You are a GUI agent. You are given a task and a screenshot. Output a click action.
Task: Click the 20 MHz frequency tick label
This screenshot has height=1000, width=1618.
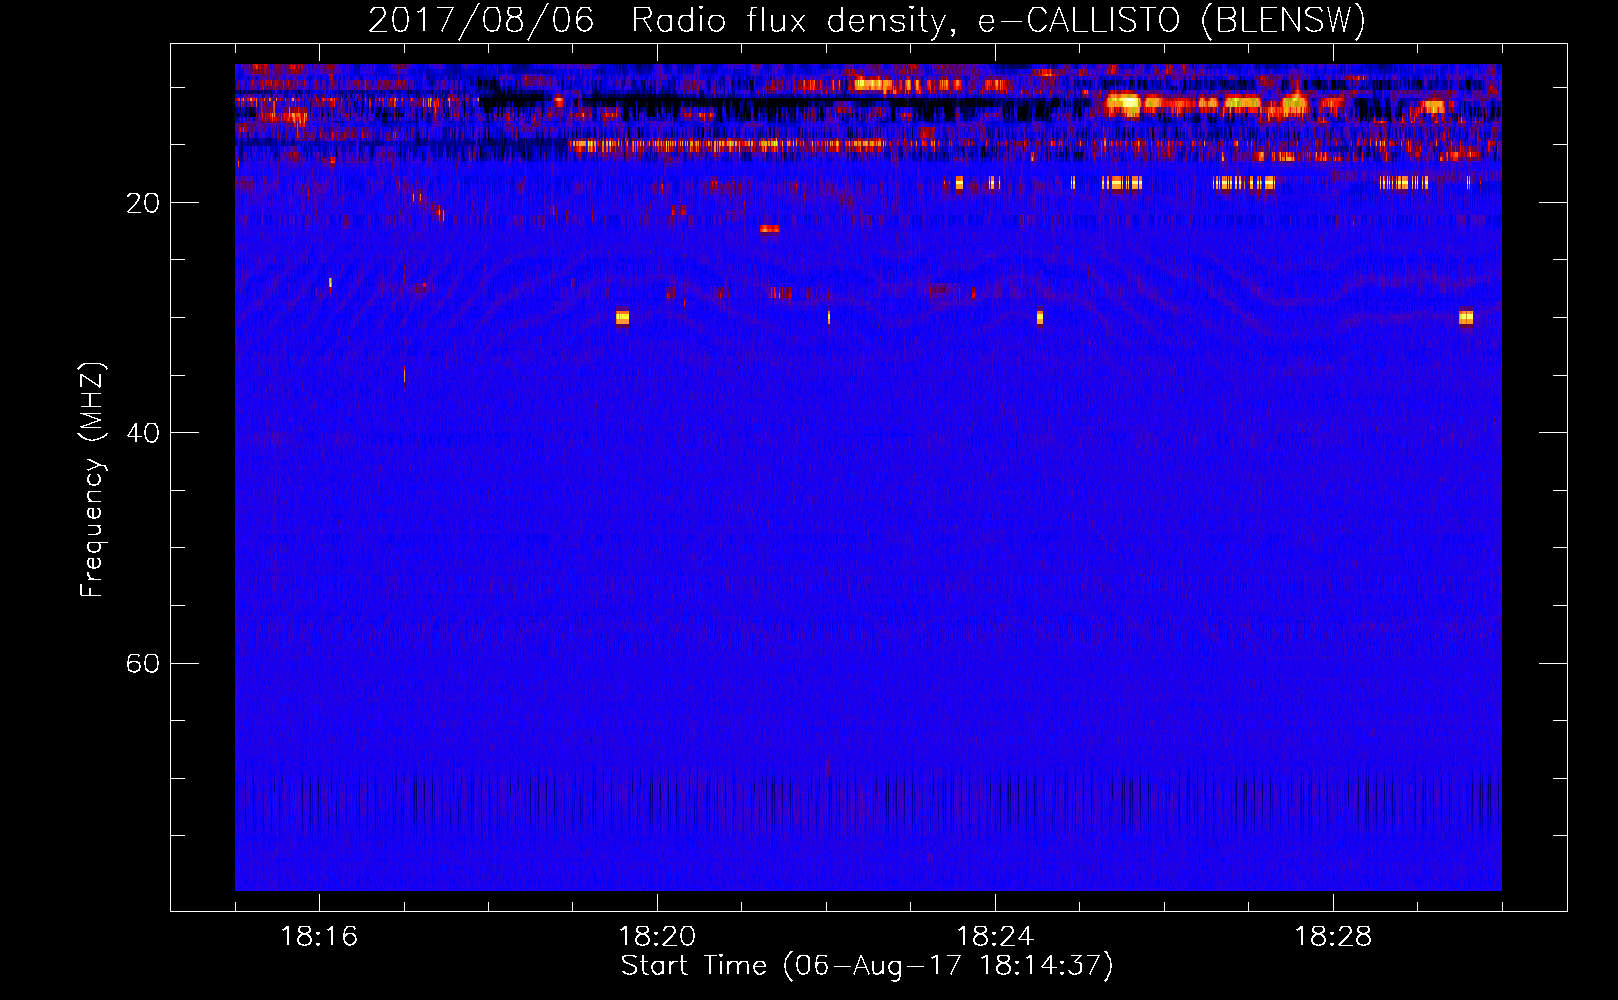pyautogui.click(x=142, y=203)
